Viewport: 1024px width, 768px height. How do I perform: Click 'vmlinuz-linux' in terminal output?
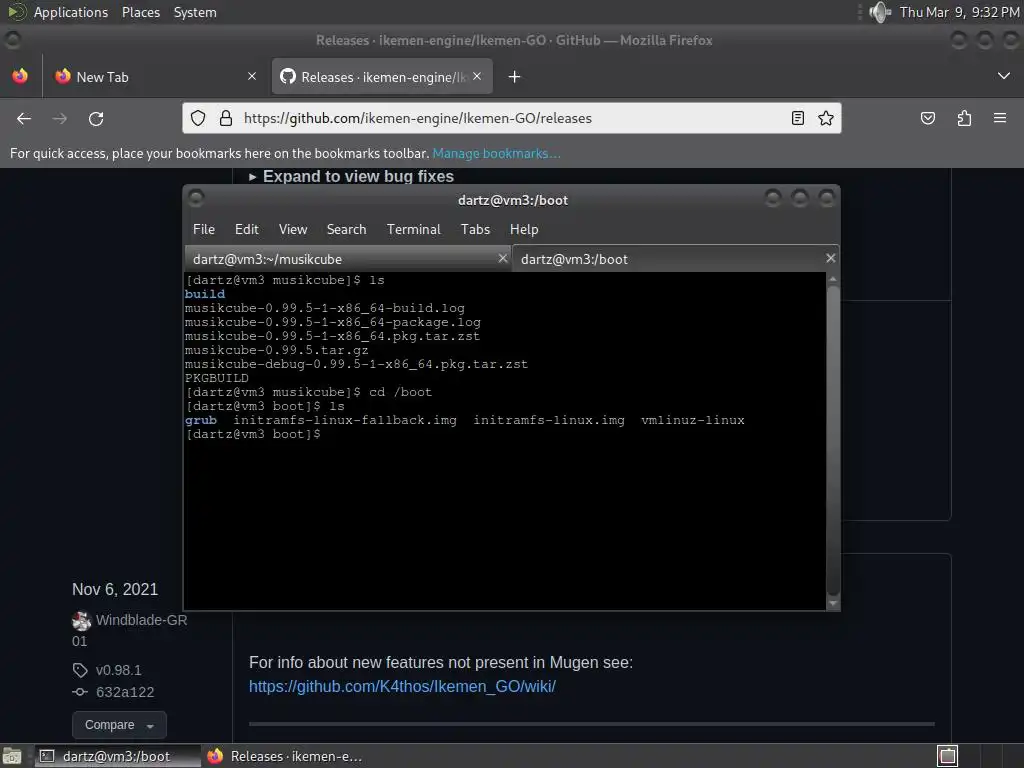pyautogui.click(x=693, y=421)
